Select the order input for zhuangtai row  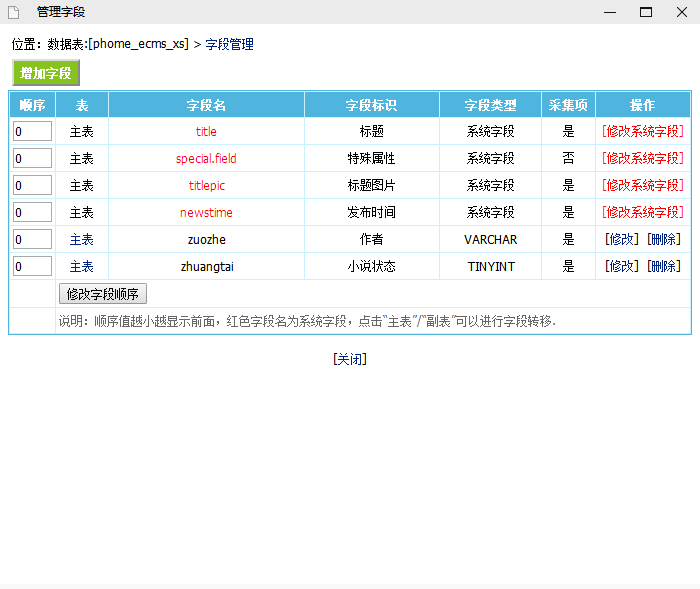(x=32, y=266)
